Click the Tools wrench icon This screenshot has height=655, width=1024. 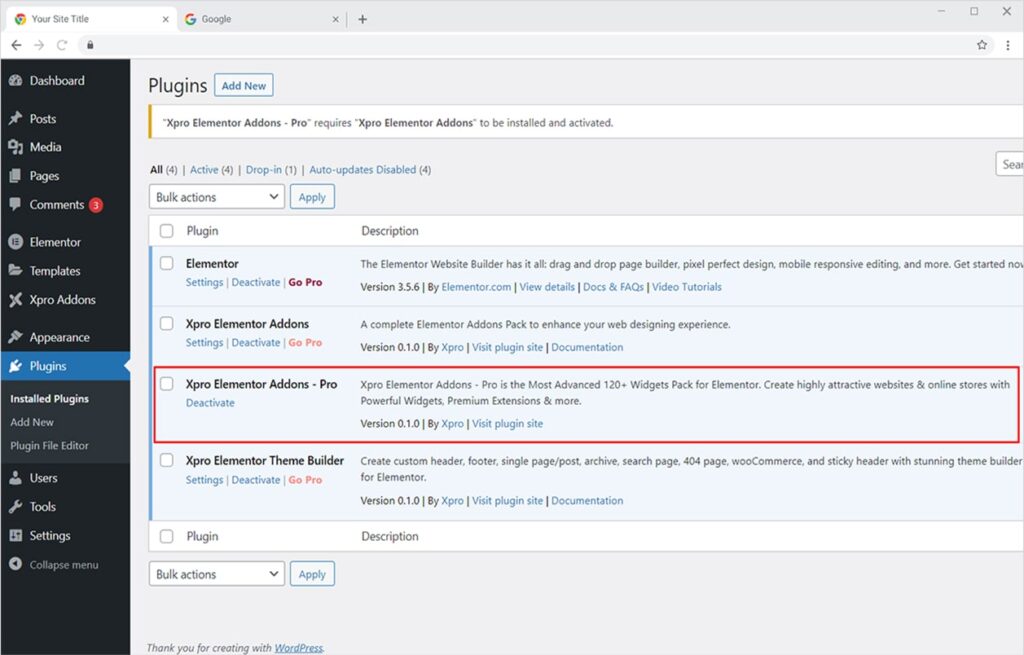(x=15, y=507)
